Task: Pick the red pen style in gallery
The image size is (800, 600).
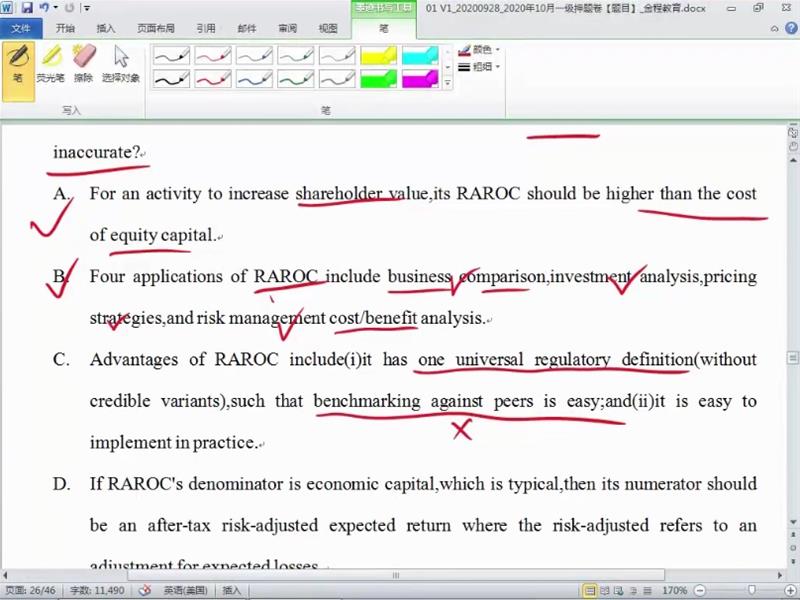Action: tap(212, 56)
